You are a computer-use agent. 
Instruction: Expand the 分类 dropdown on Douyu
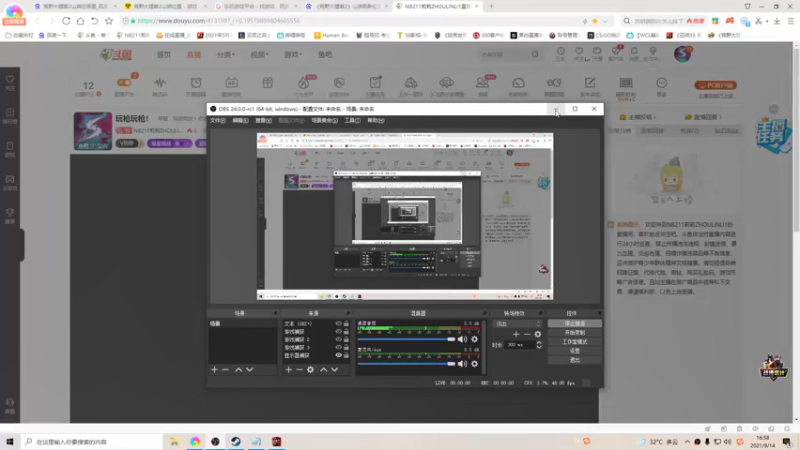[x=226, y=55]
